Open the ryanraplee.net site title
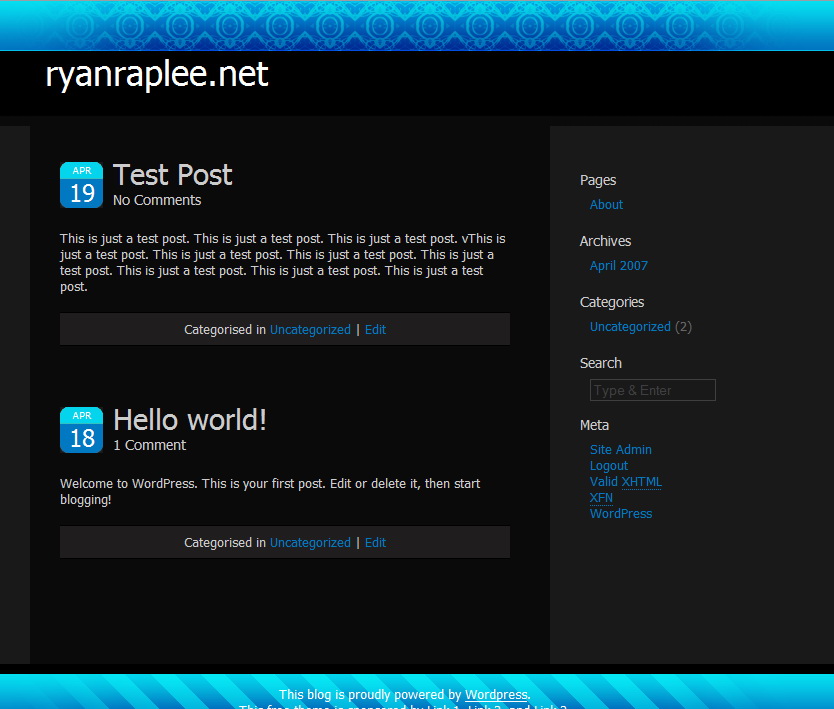834x709 pixels. pos(157,75)
